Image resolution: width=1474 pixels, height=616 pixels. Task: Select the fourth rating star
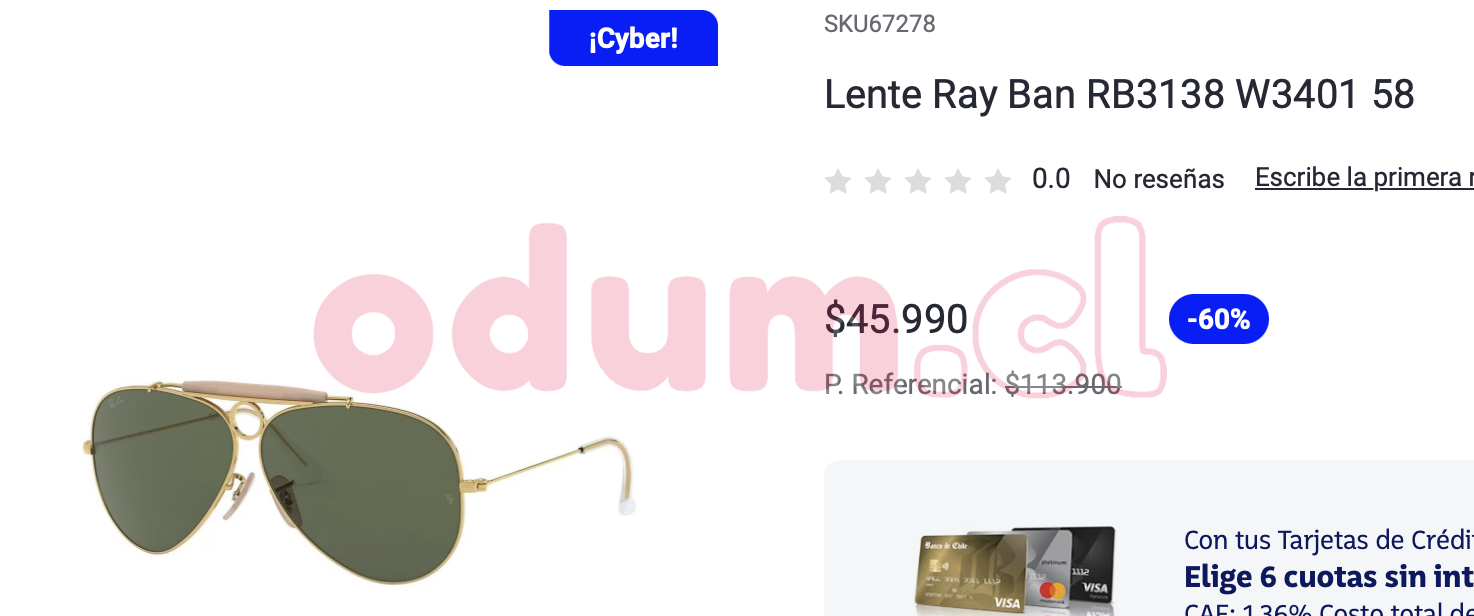click(x=958, y=181)
